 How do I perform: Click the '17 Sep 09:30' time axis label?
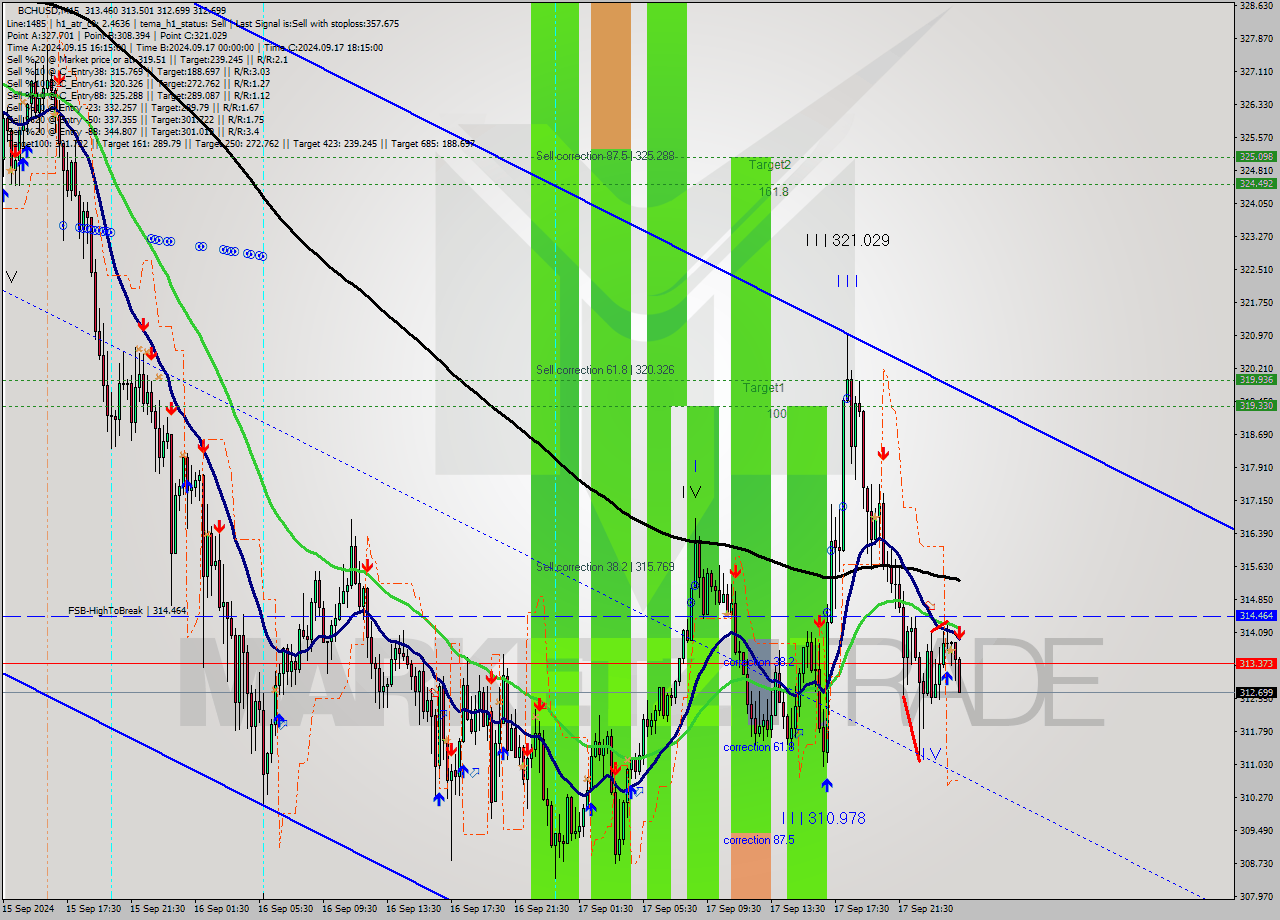pos(733,909)
